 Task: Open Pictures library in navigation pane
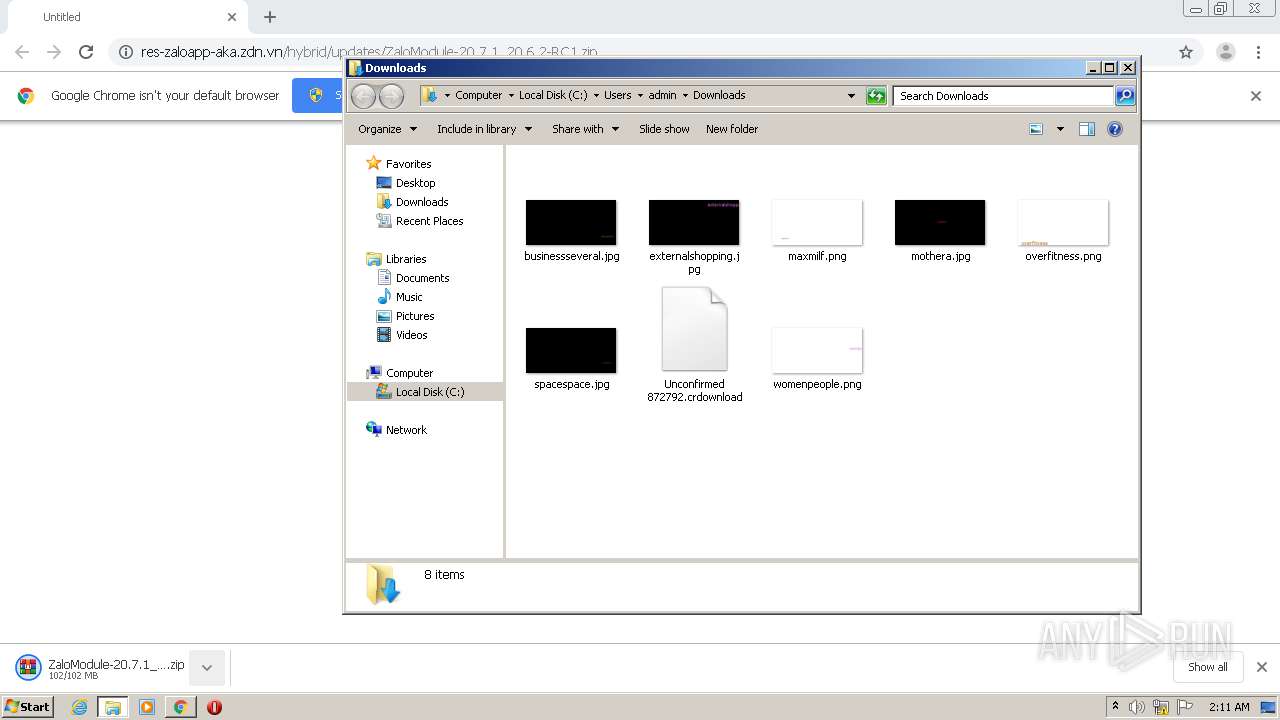[x=414, y=316]
